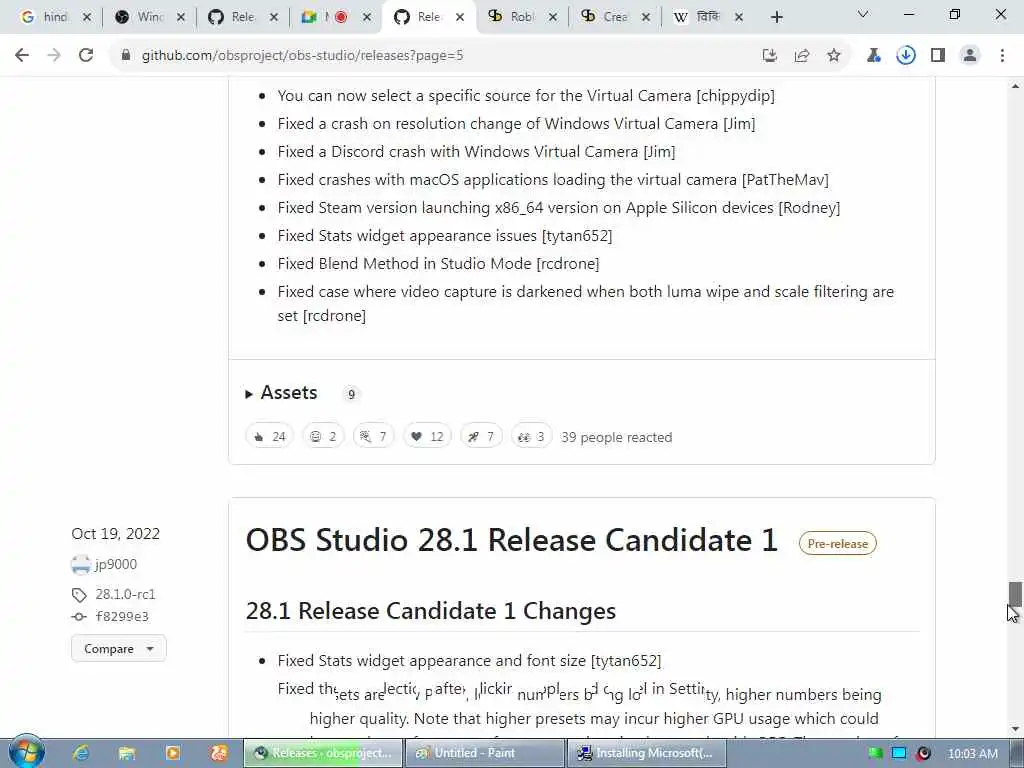This screenshot has height=768, width=1024.
Task: Click the address bar URL
Action: coord(302,56)
